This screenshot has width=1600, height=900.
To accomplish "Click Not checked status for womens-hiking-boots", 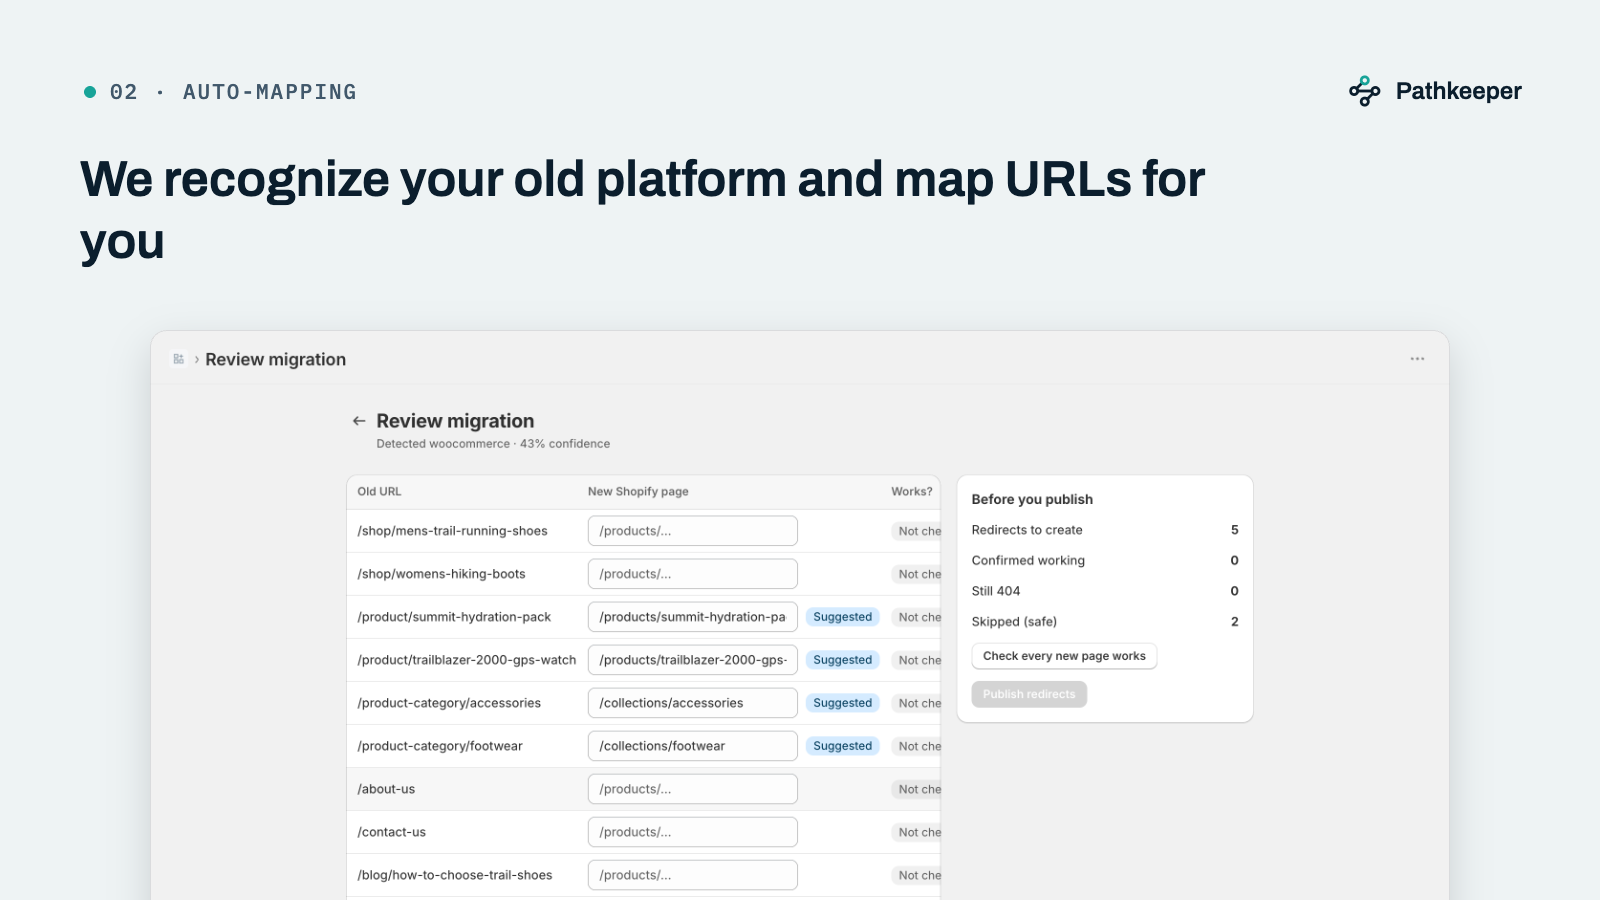I will pyautogui.click(x=917, y=574).
